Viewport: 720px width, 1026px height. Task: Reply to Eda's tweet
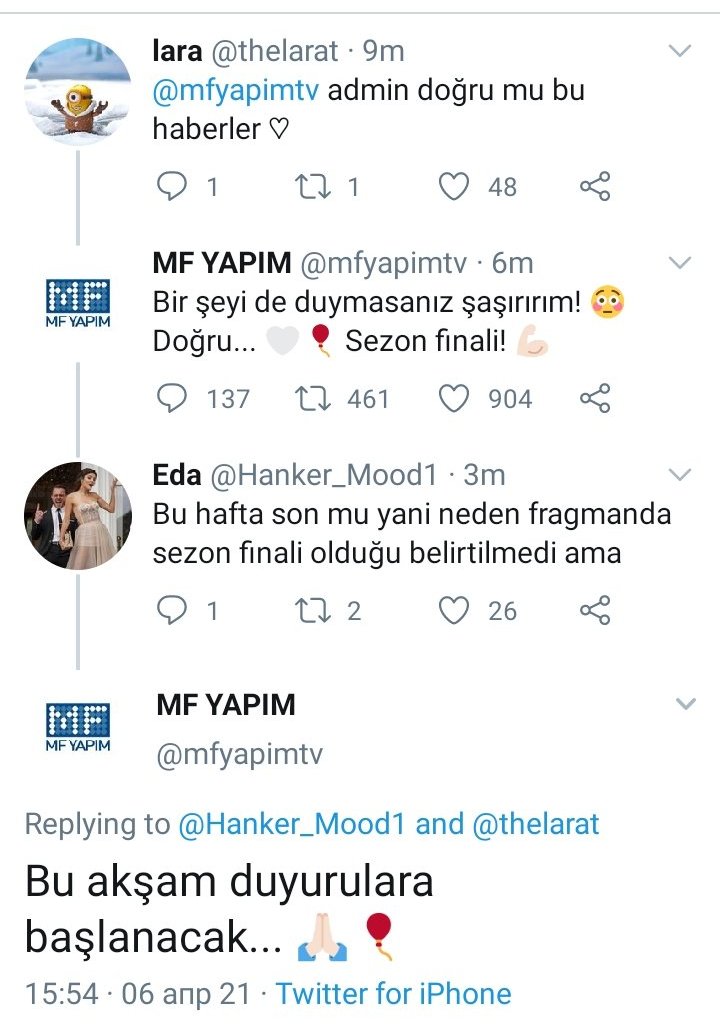coord(174,610)
